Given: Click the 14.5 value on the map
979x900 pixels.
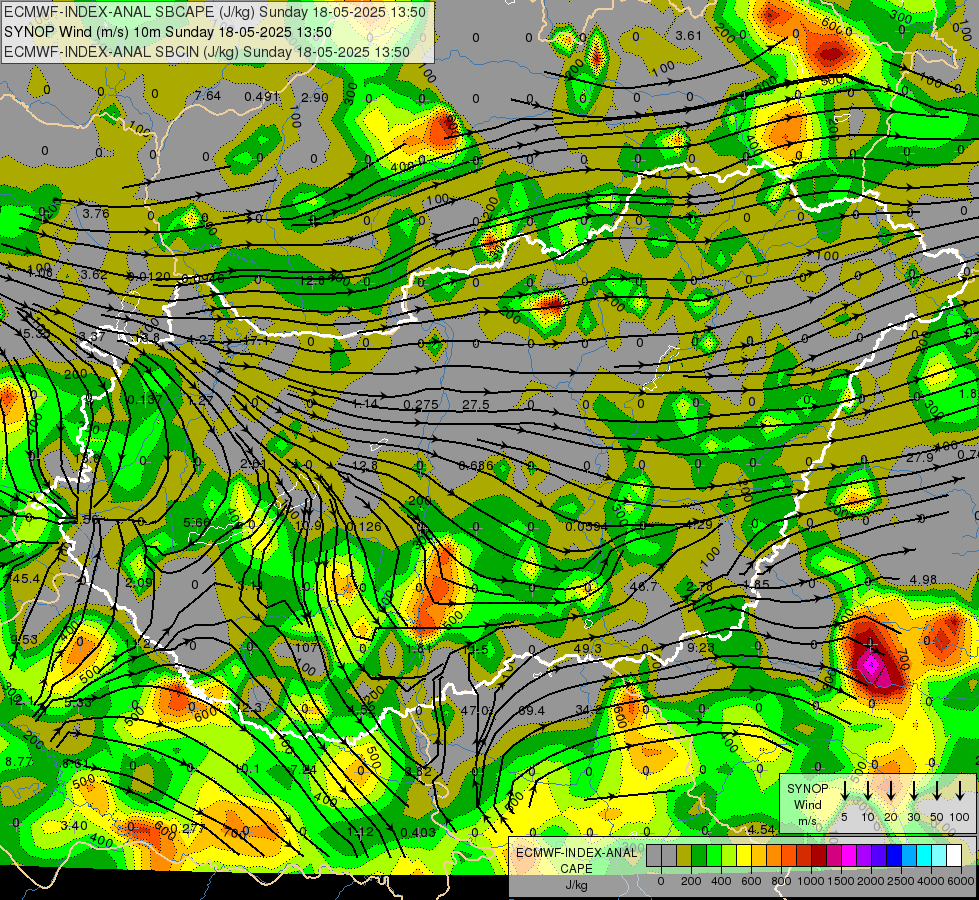Looking at the screenshot, I should [475, 650].
